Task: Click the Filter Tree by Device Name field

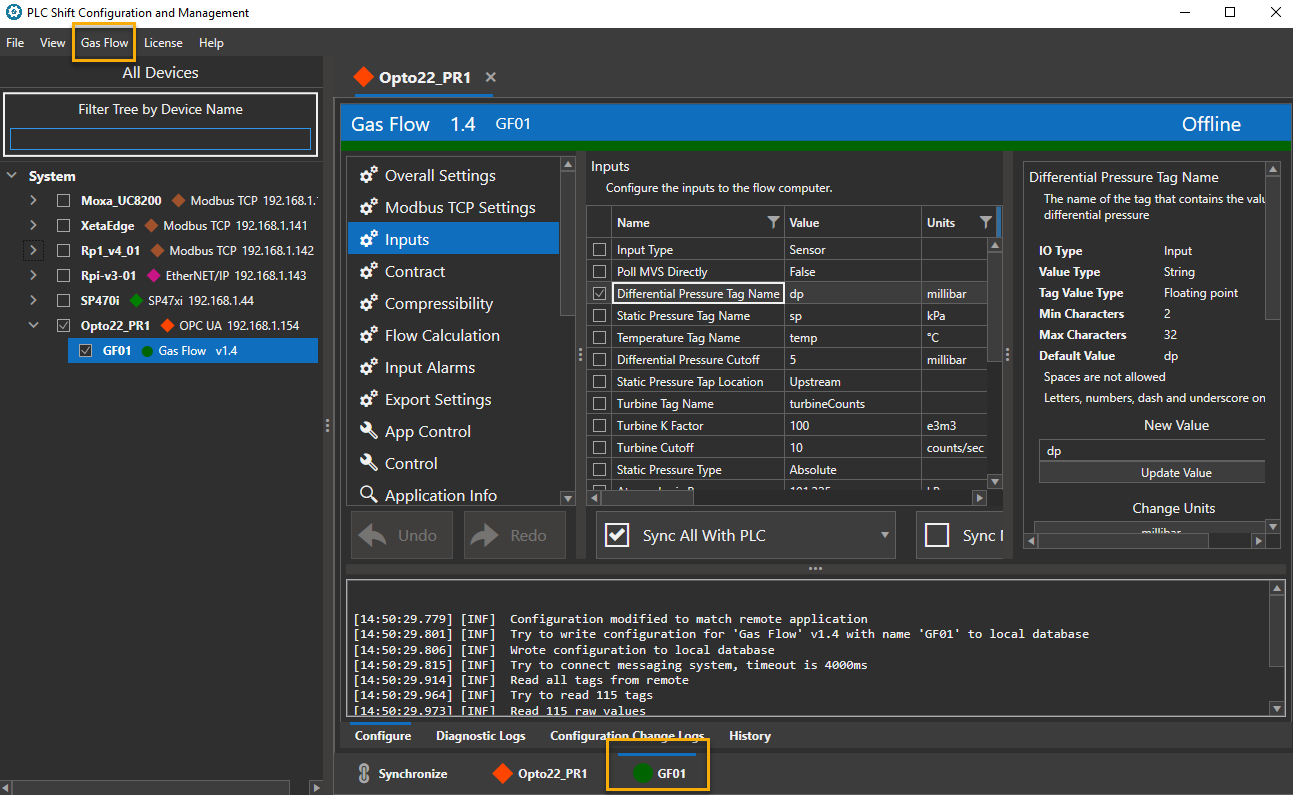Action: (160, 139)
